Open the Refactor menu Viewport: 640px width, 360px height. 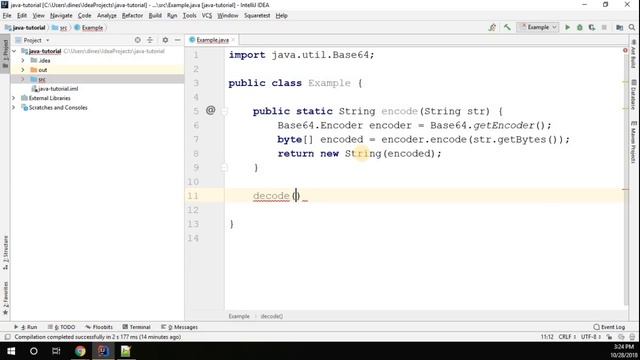(x=132, y=16)
